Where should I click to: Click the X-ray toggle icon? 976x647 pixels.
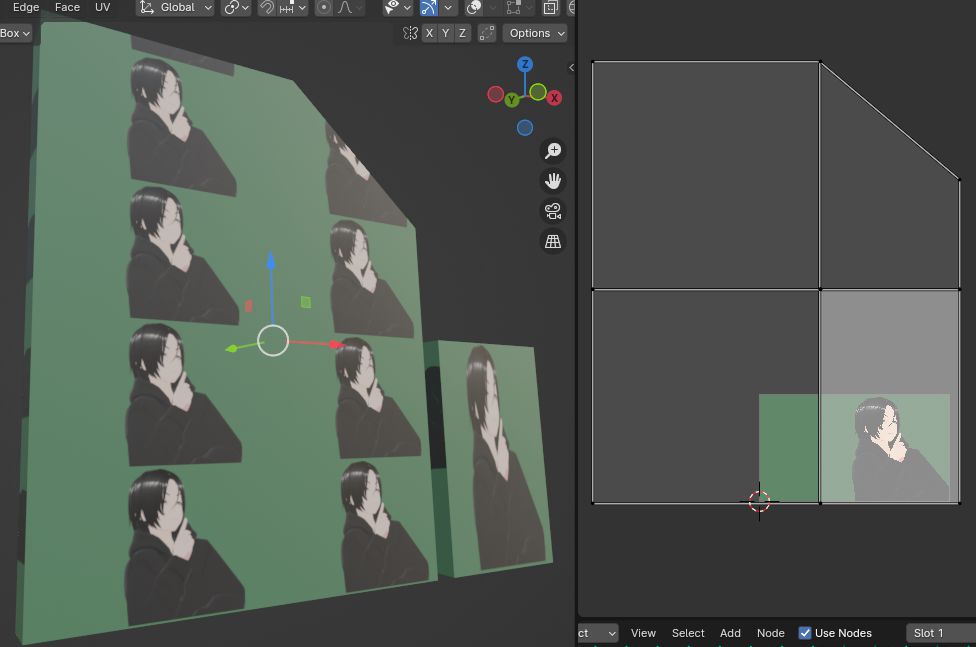pos(551,7)
